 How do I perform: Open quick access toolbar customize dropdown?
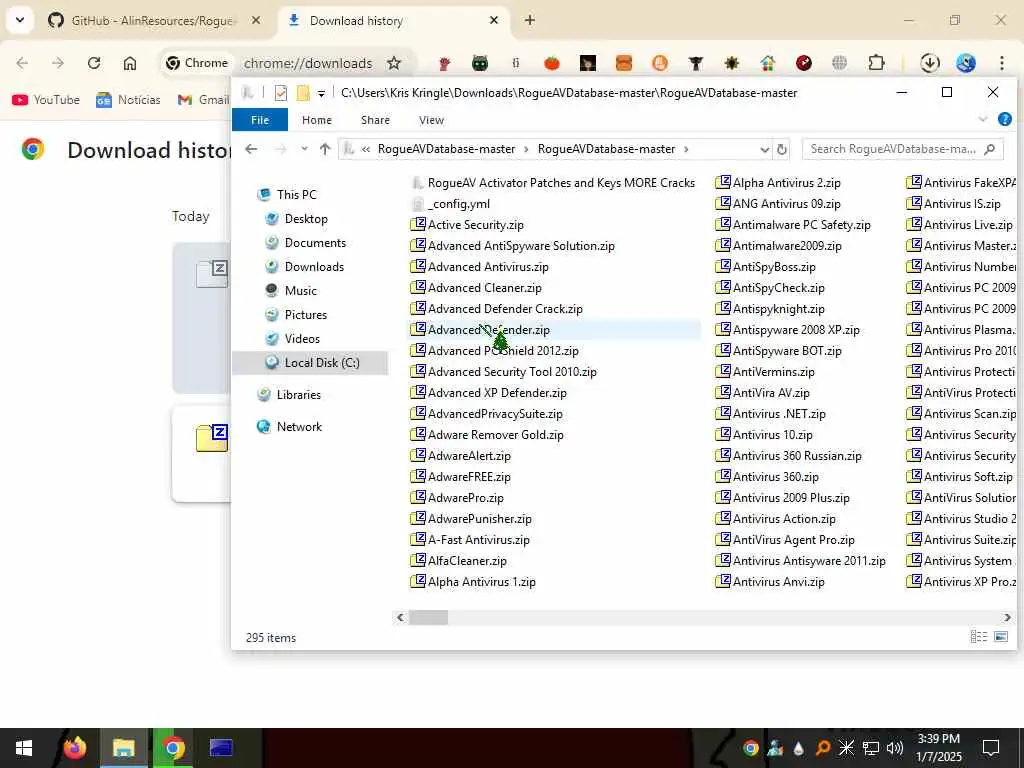(321, 93)
